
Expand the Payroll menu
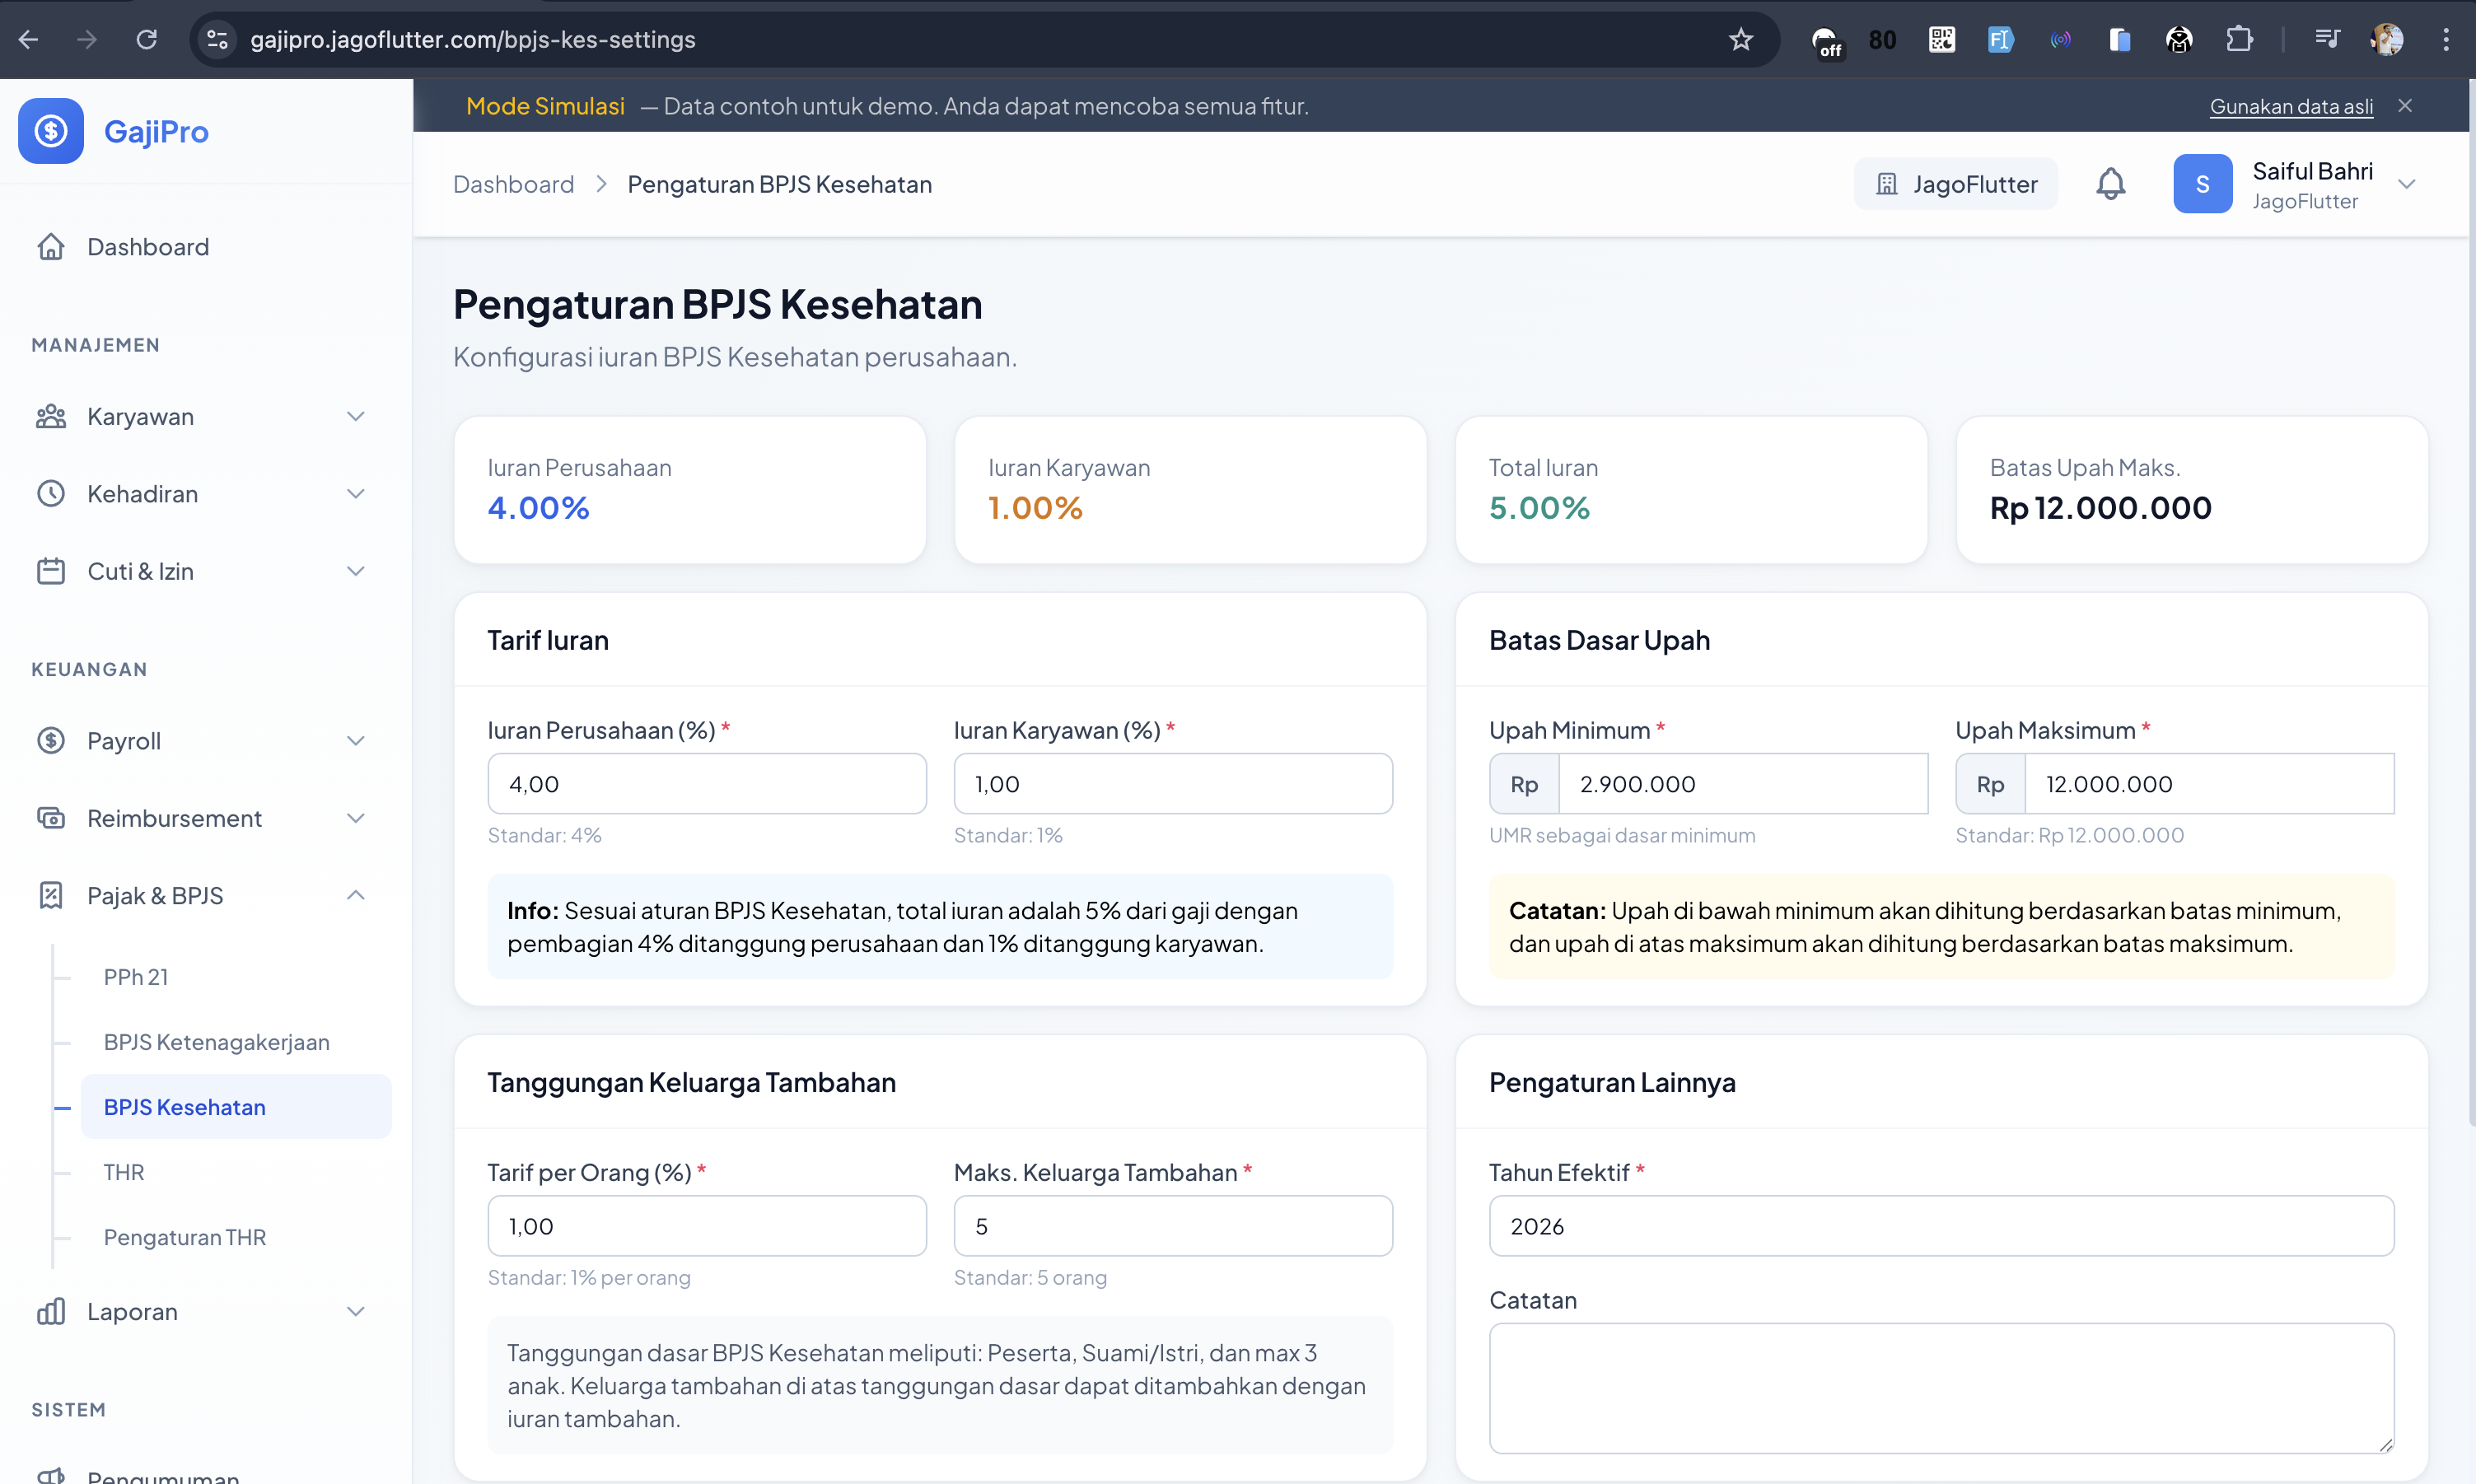pyautogui.click(x=205, y=740)
